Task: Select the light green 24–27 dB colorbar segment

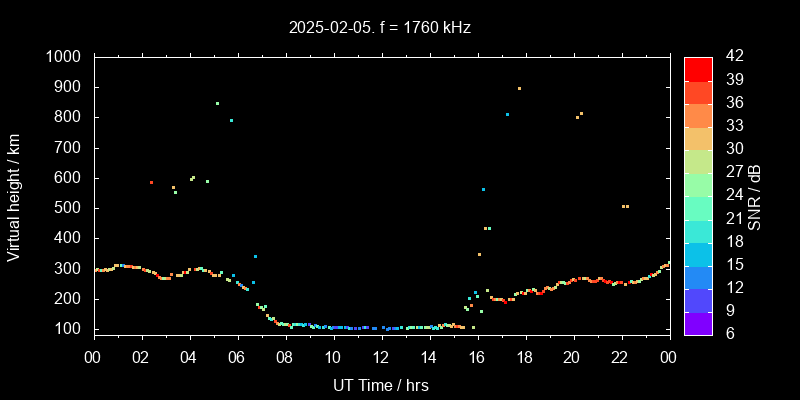Action: pyautogui.click(x=698, y=184)
